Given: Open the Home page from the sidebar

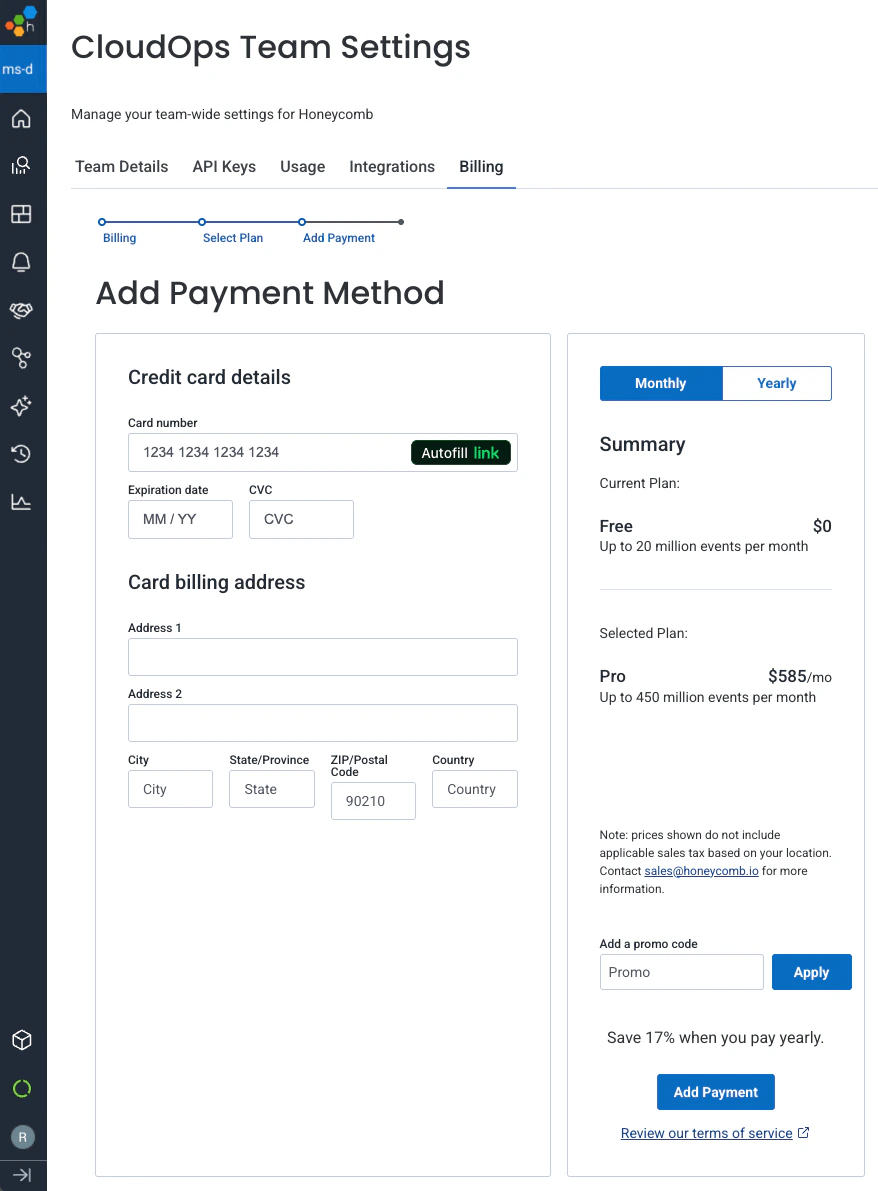Looking at the screenshot, I should click(22, 118).
